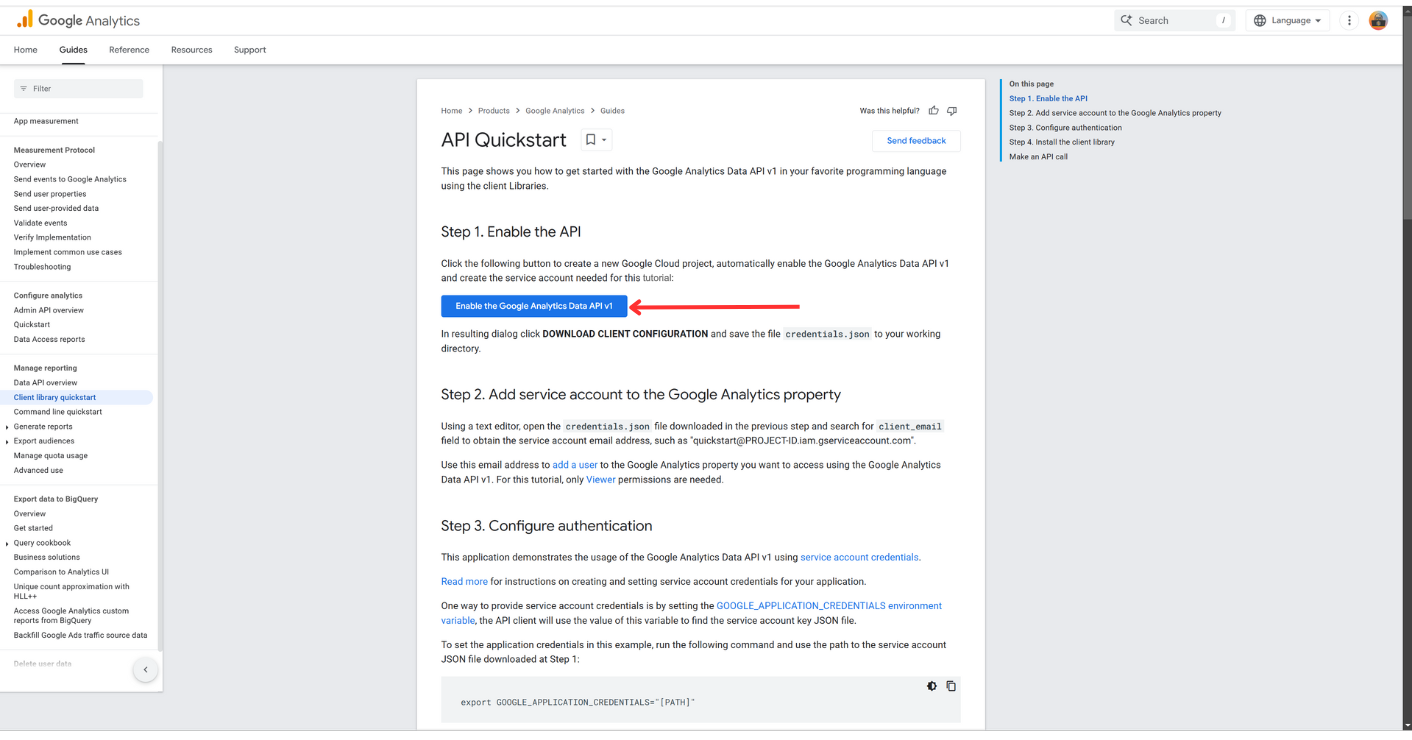Open Troubleshooting in sidebar
The width and height of the screenshot is (1412, 740).
click(42, 267)
